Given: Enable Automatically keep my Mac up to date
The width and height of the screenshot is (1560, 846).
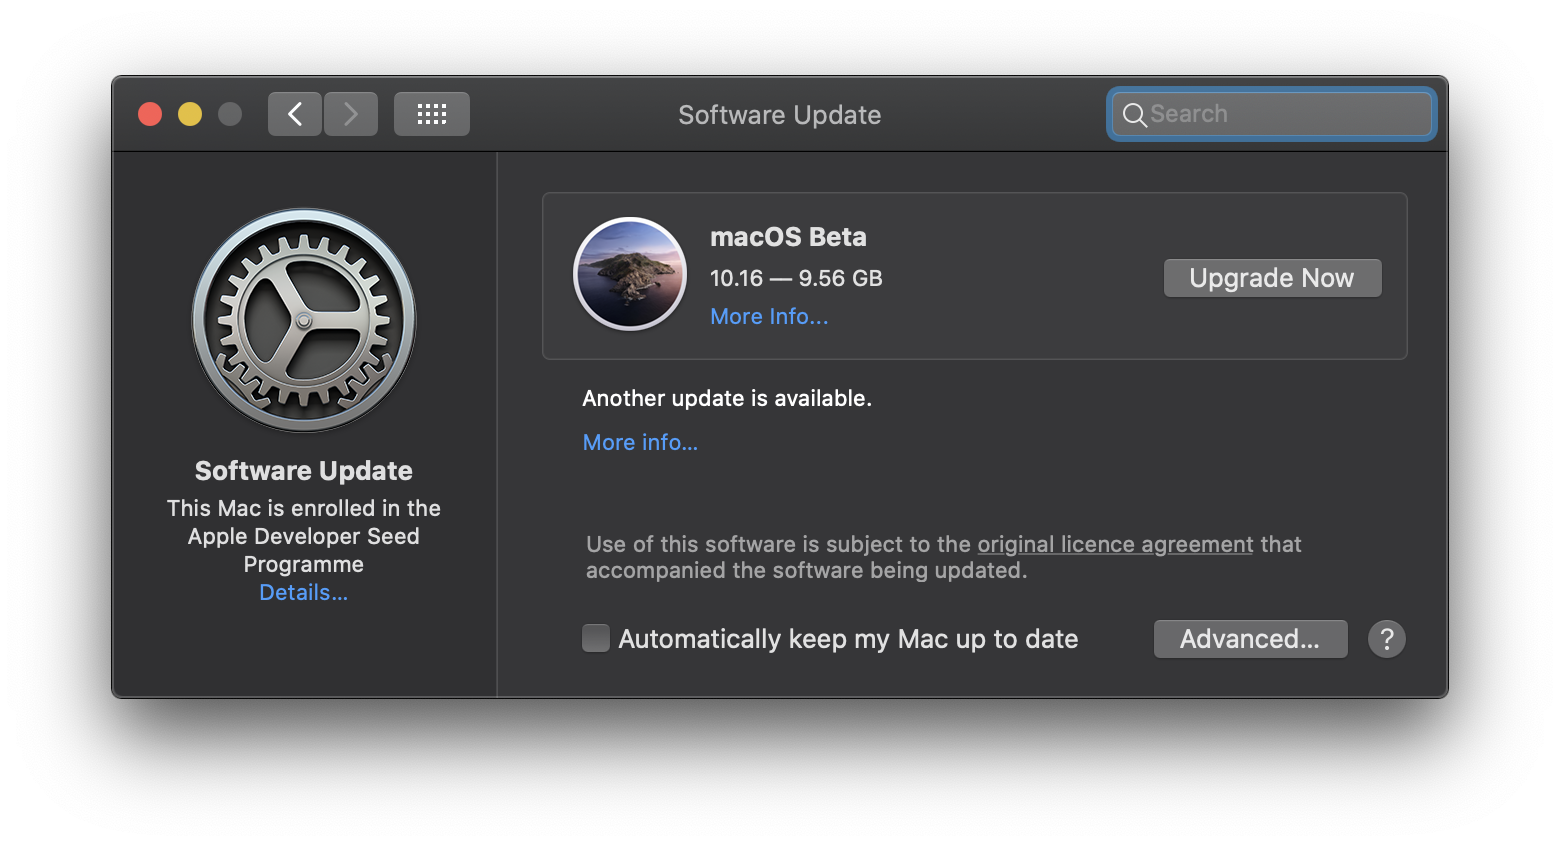Looking at the screenshot, I should [x=595, y=637].
